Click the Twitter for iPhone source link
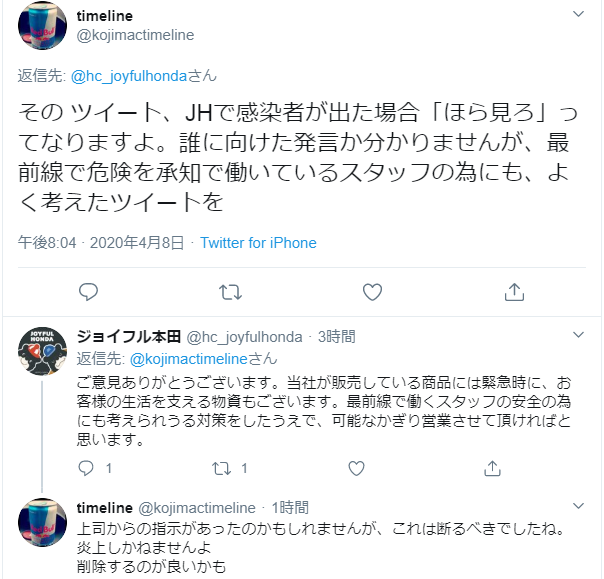604x579 pixels. [x=258, y=243]
